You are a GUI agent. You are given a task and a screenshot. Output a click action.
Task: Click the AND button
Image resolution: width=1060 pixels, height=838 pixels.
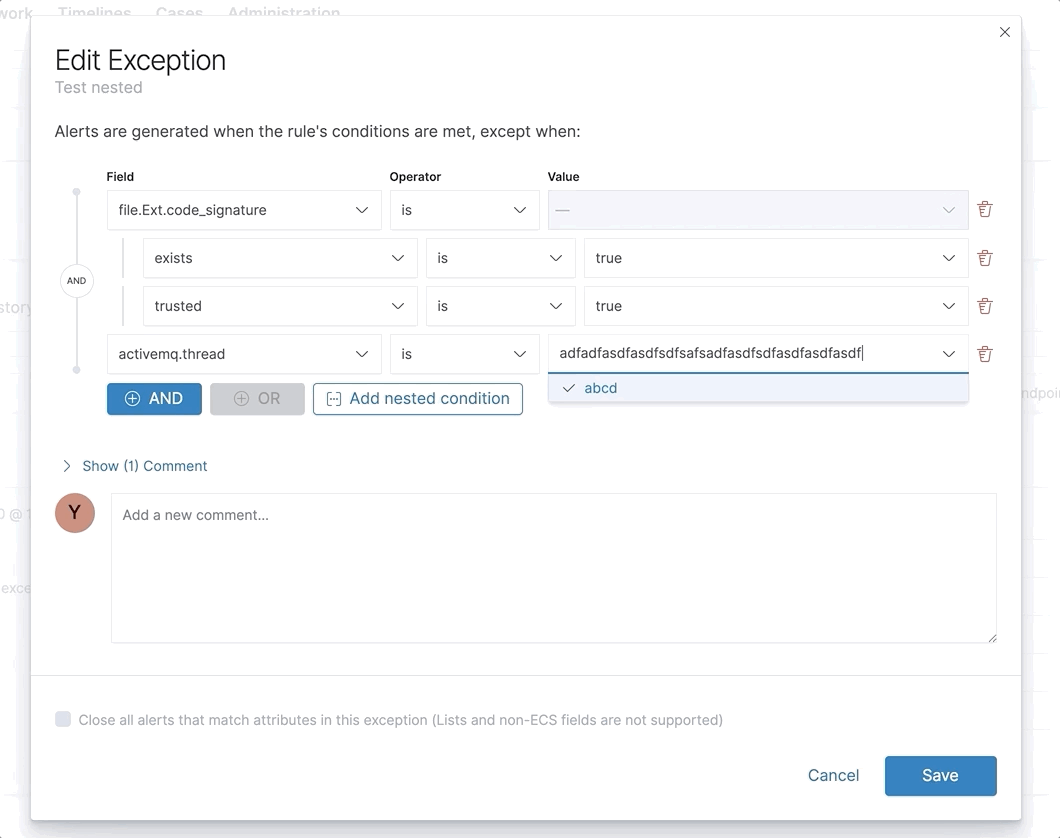pos(154,398)
